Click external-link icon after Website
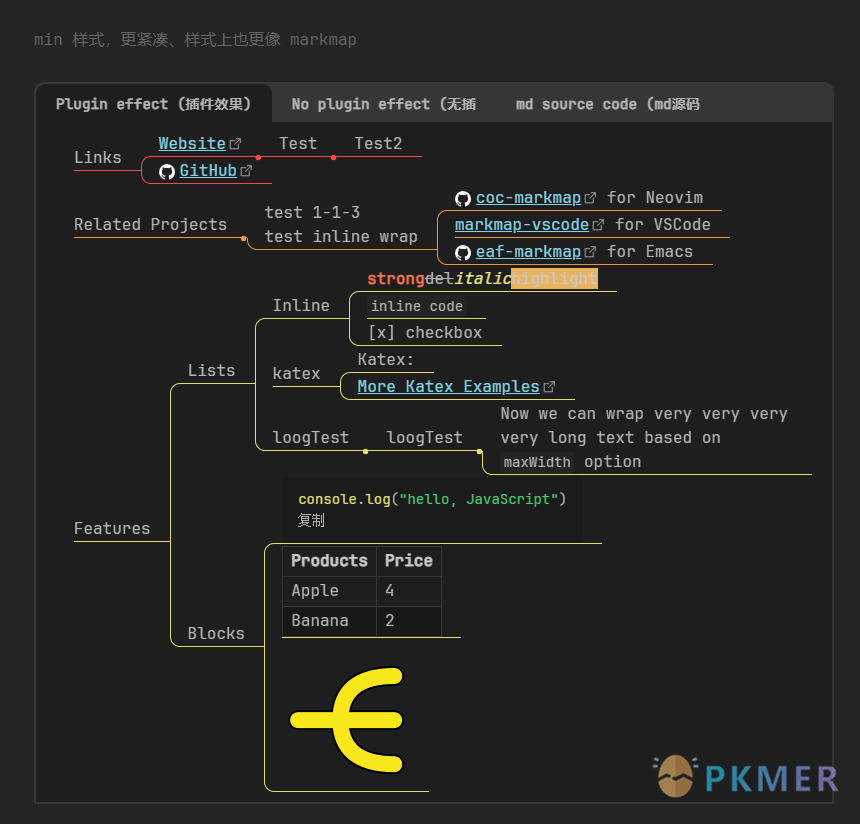This screenshot has width=860, height=824. (x=235, y=144)
